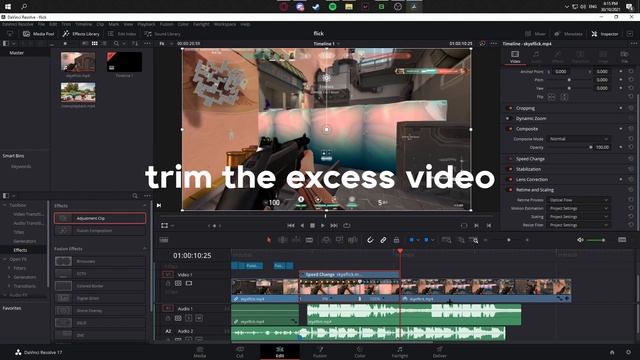This screenshot has width=640, height=360.
Task: Click the Overwrite Clip toolbar icon
Action: pos(339,240)
